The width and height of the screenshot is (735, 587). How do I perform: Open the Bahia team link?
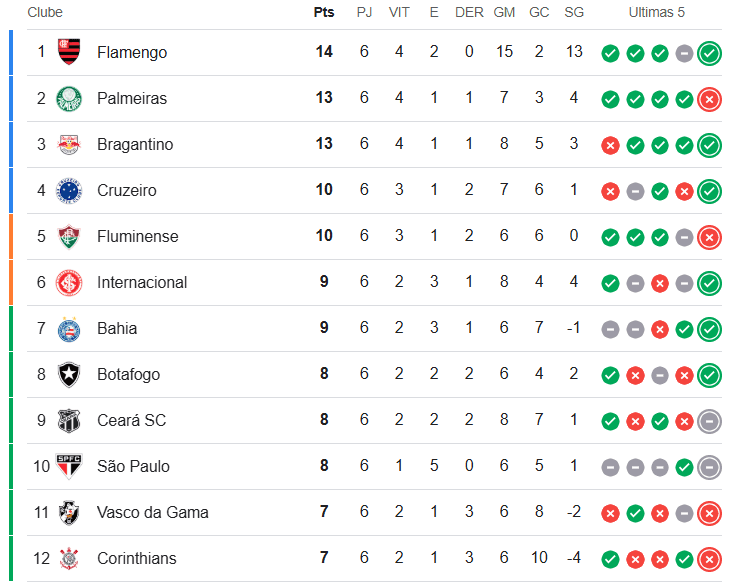(117, 328)
